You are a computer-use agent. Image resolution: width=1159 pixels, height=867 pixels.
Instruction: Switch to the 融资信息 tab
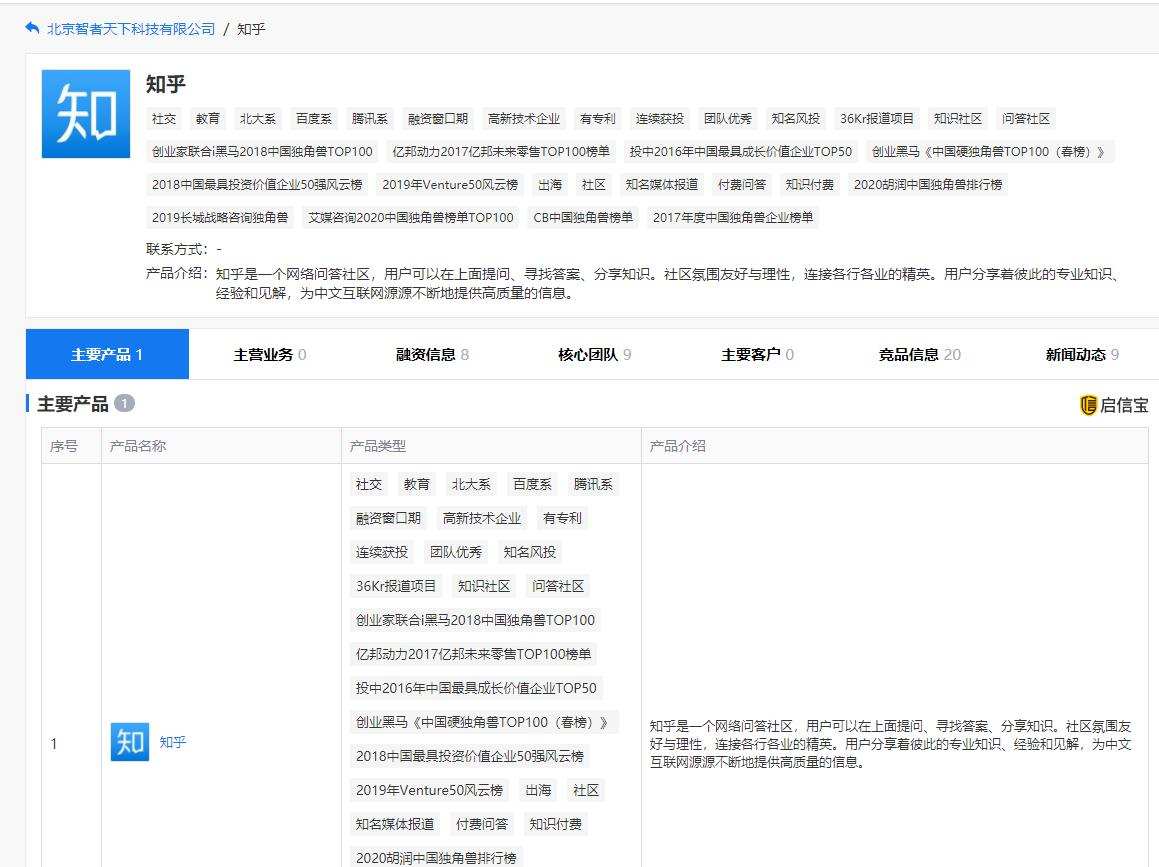coord(432,354)
